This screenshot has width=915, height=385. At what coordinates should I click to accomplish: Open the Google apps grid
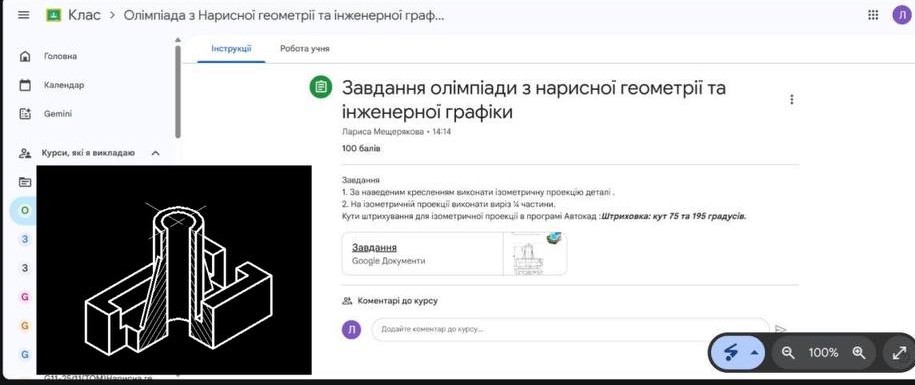click(x=873, y=15)
